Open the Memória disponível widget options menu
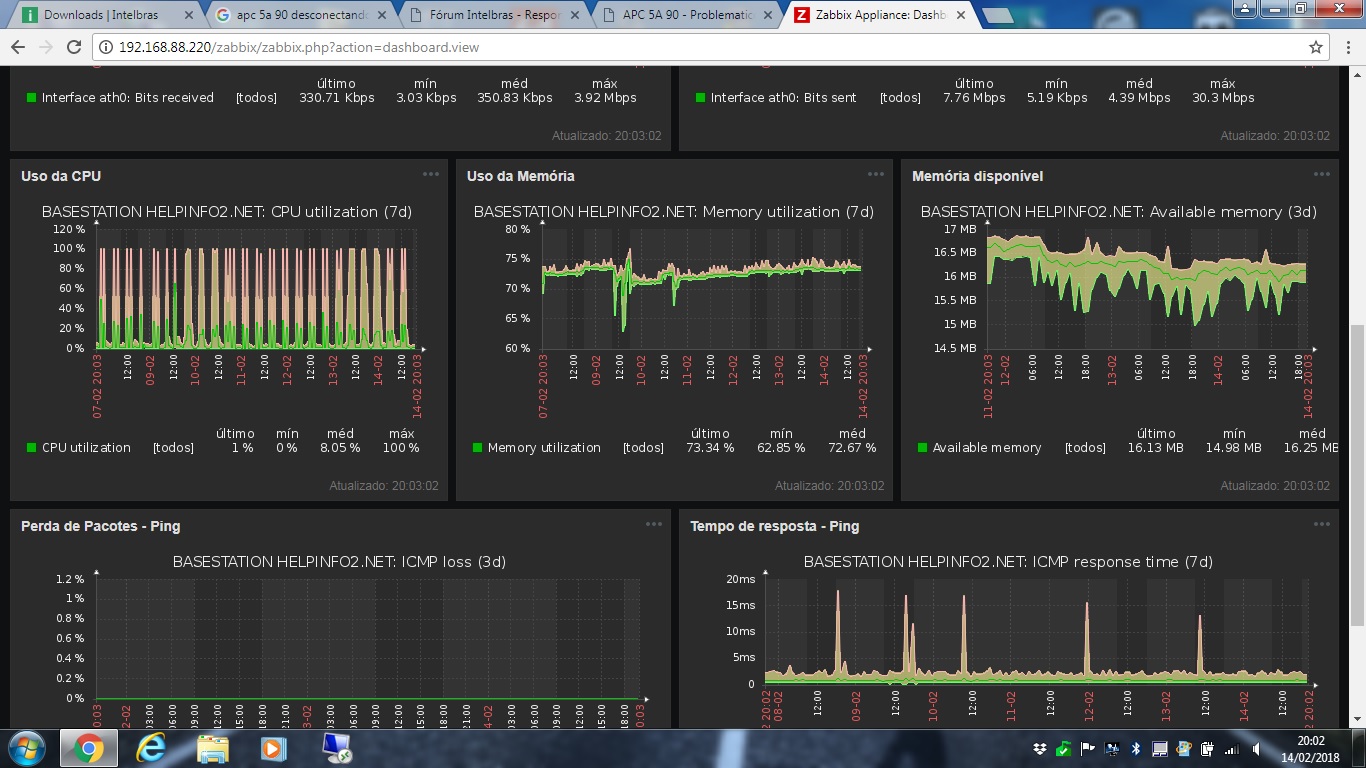The image size is (1366, 768). click(x=1322, y=174)
